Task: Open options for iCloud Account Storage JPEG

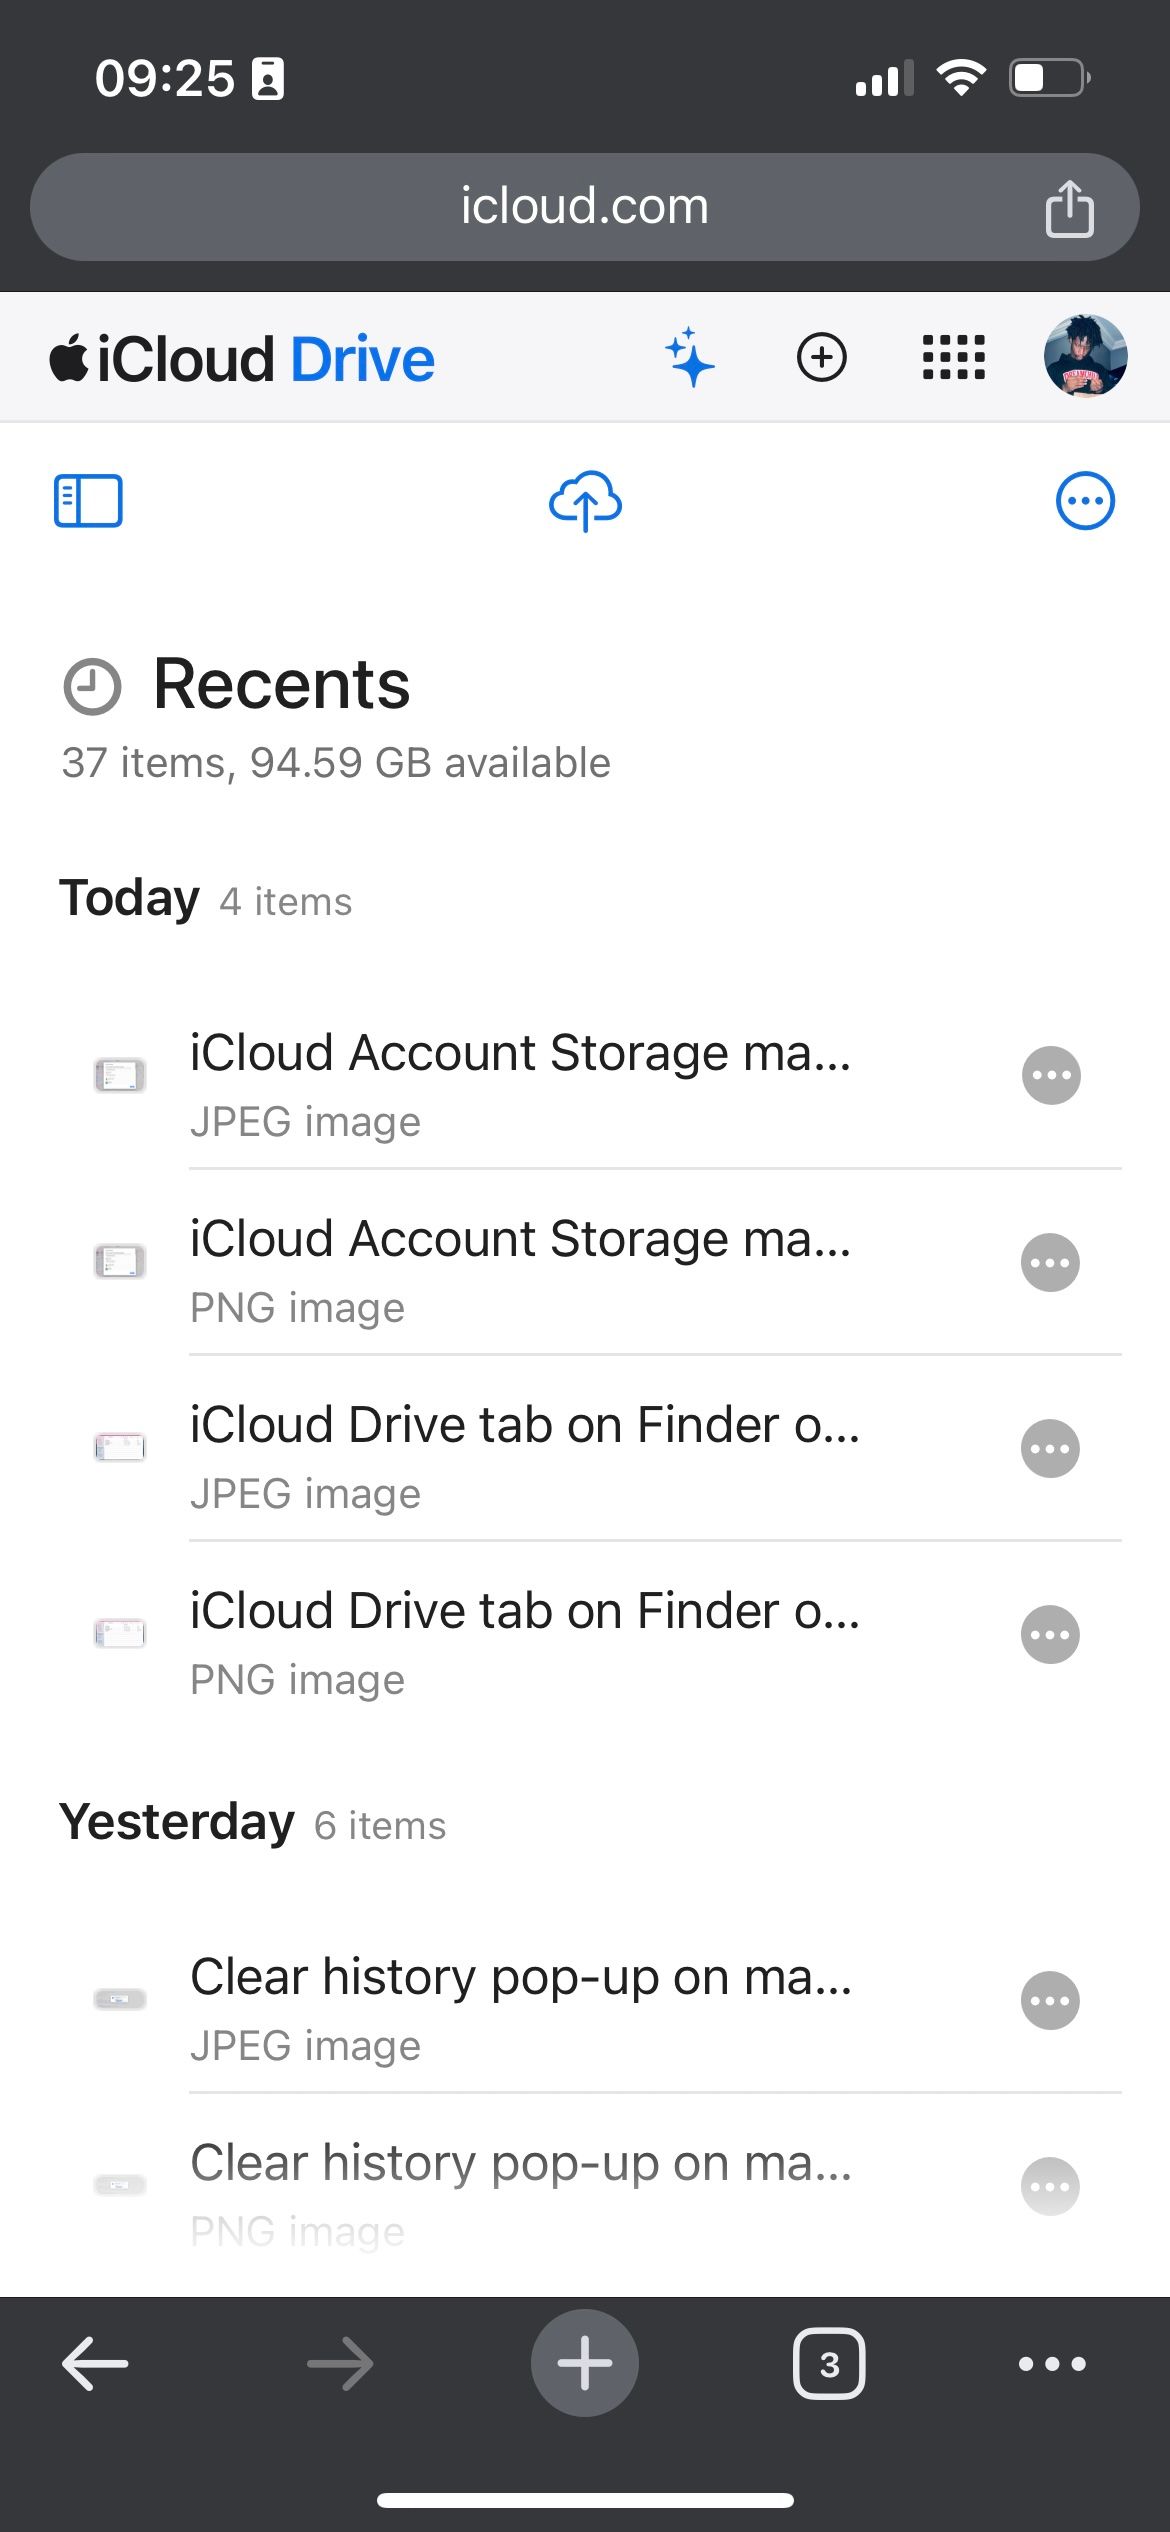Action: tap(1050, 1076)
